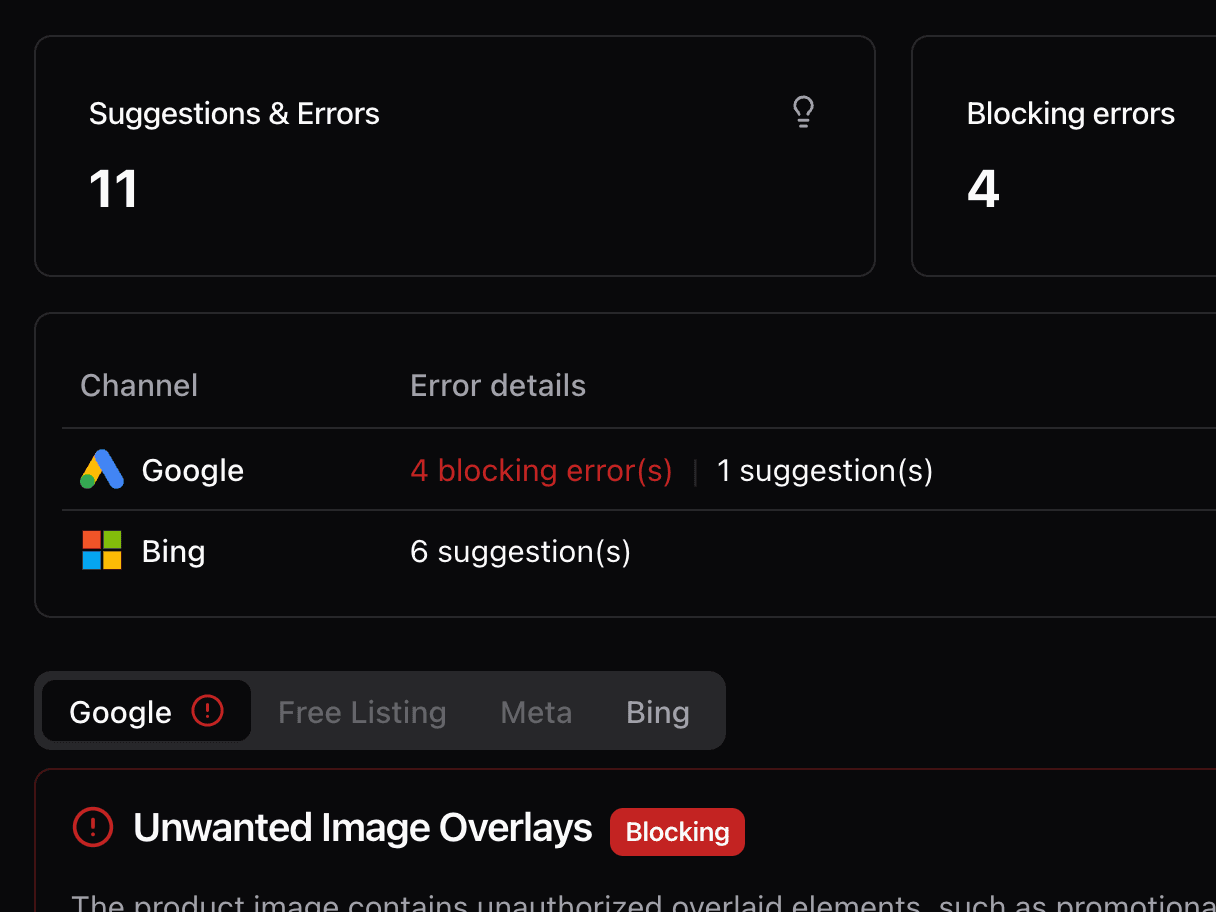Open Bing's 6 suggestion(s) details
Viewport: 1216px width, 912px height.
point(520,551)
